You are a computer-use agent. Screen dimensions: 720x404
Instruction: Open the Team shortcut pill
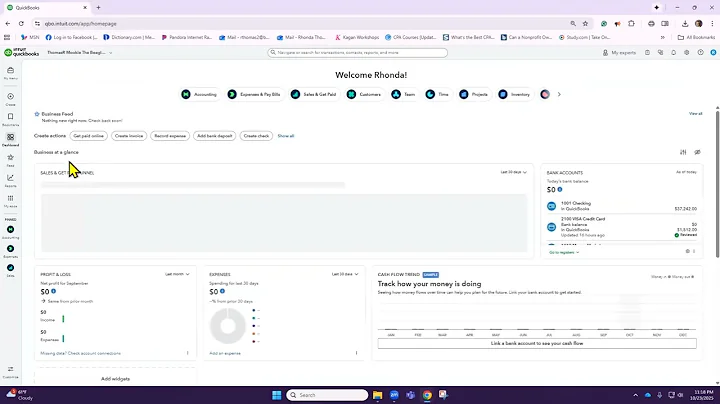point(404,94)
